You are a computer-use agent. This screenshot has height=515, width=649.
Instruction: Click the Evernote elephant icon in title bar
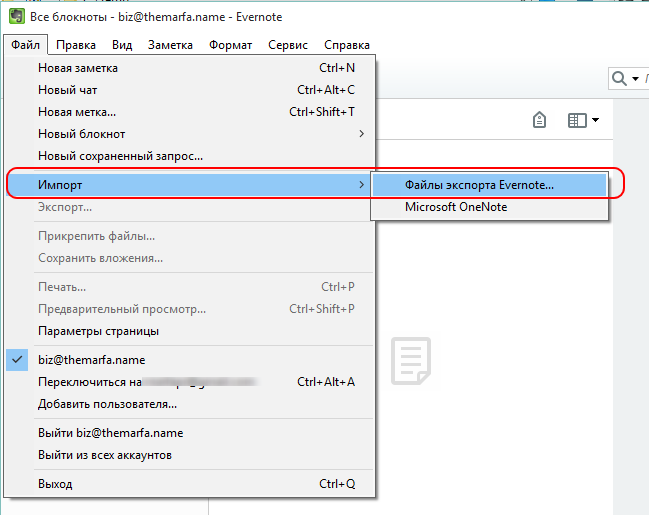[17, 17]
